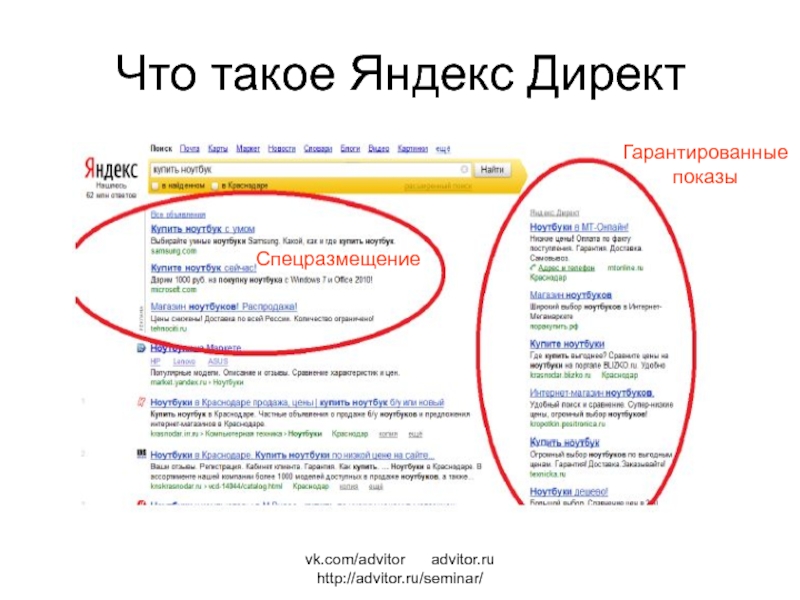The height and width of the screenshot is (600, 800).
Task: Click the vk.com/advitor text
Action: click(355, 560)
